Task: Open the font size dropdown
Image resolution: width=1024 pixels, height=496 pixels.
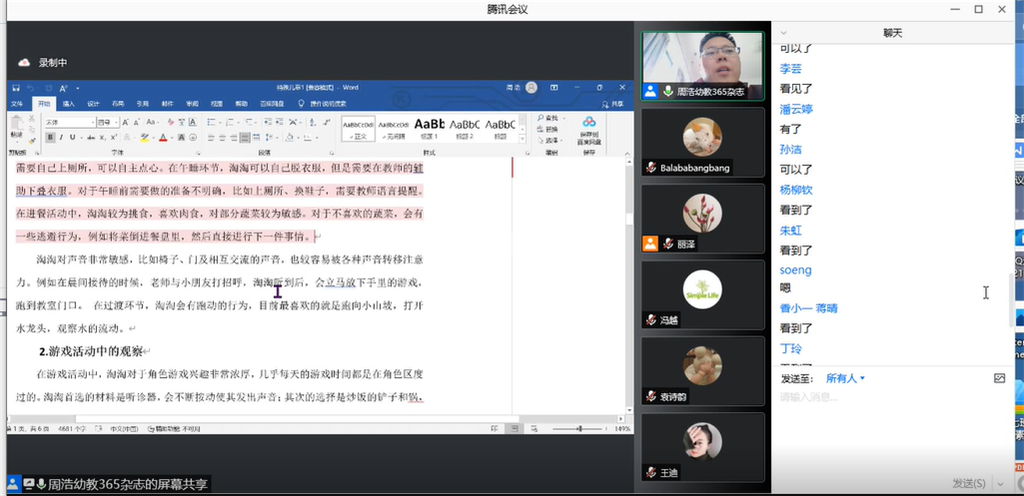Action: pos(106,122)
